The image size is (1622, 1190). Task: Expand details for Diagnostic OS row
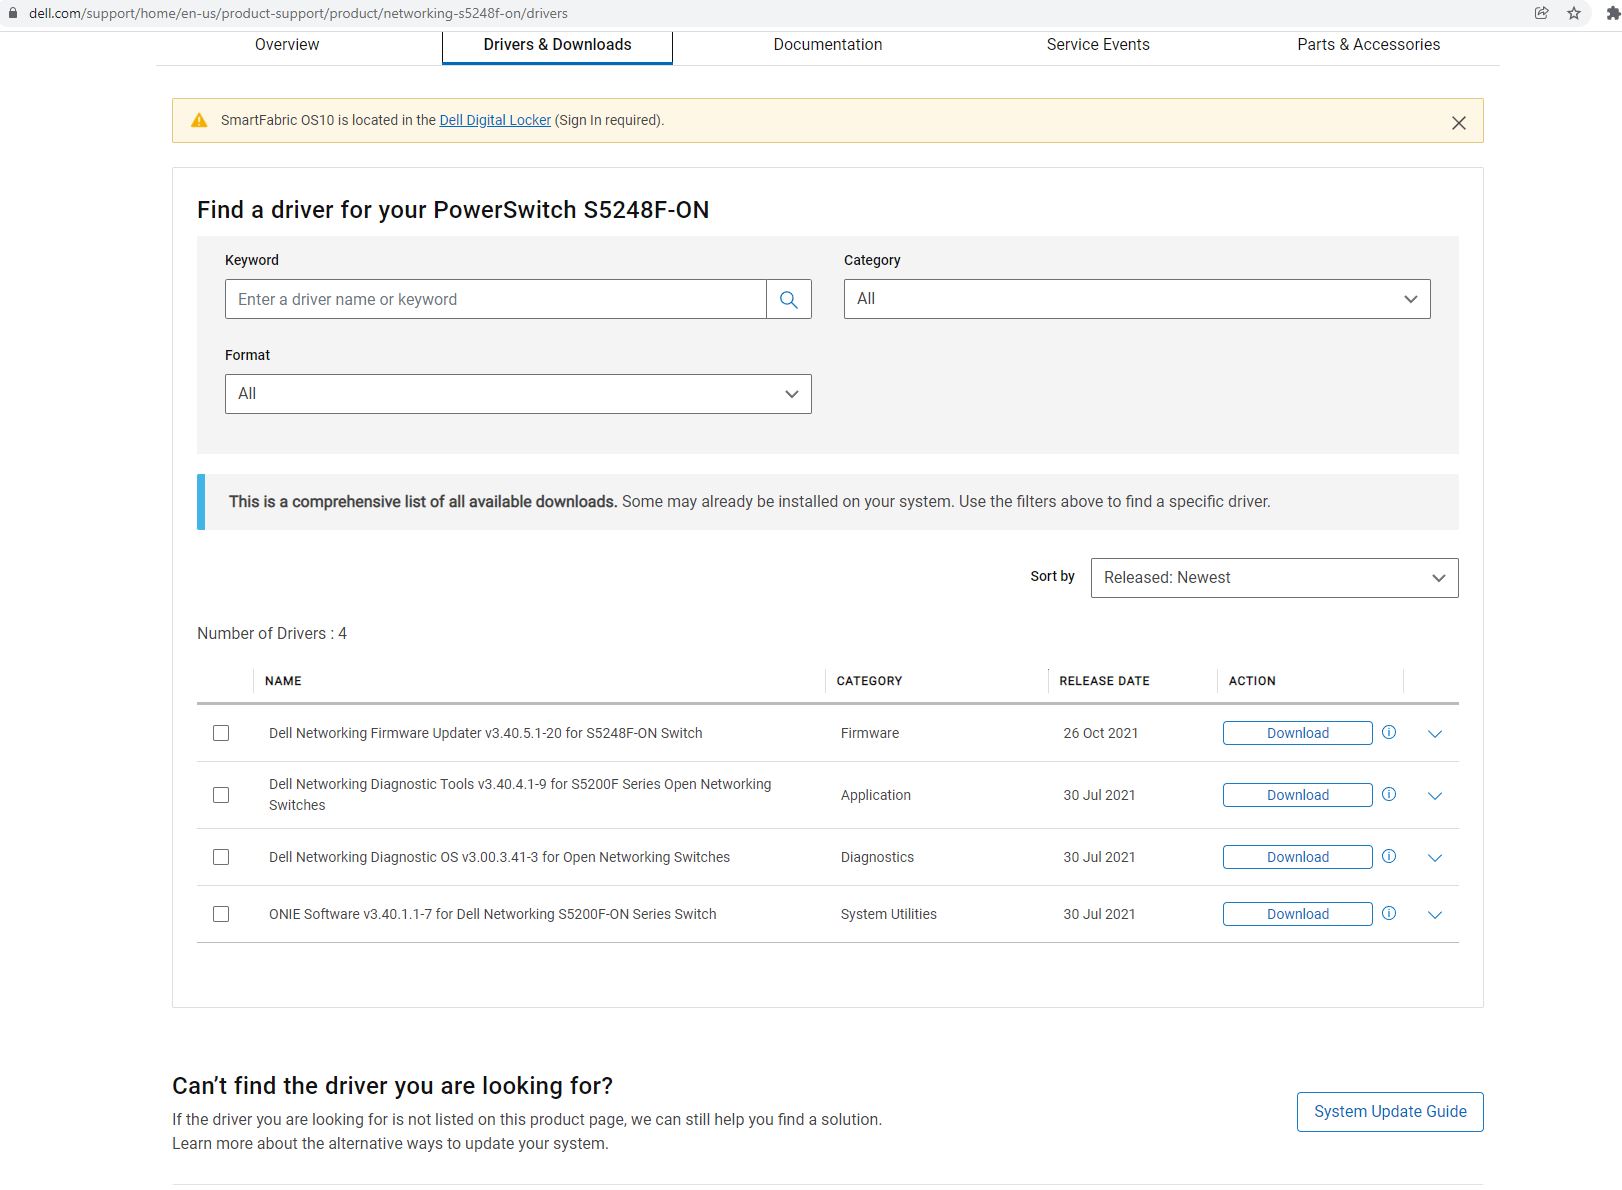click(1434, 858)
